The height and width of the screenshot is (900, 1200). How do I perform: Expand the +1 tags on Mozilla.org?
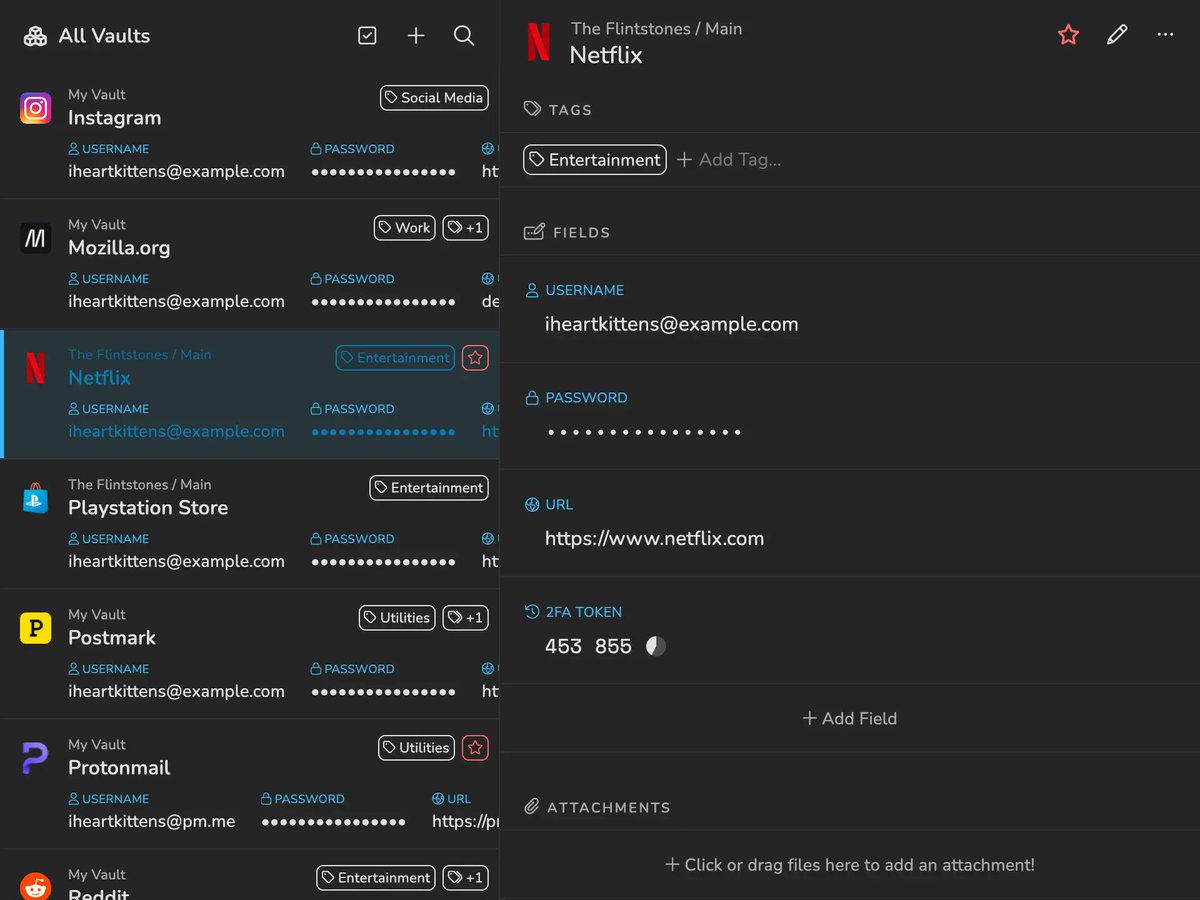click(465, 228)
